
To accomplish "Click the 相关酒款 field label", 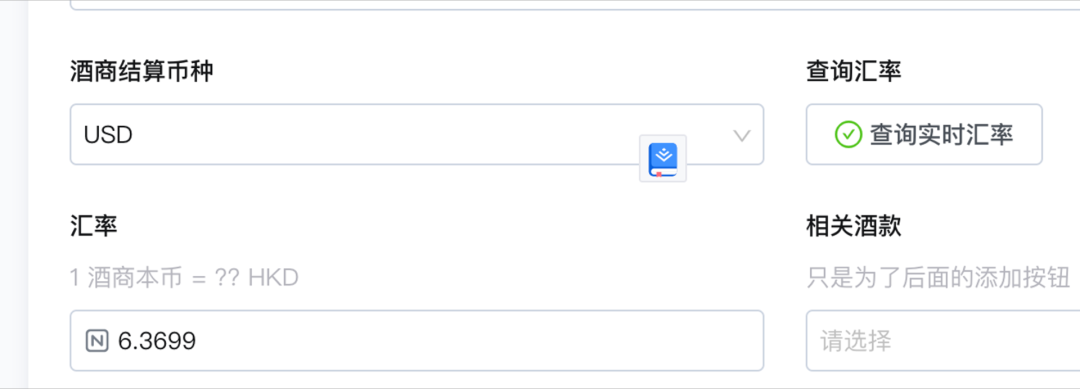I will (x=853, y=226).
